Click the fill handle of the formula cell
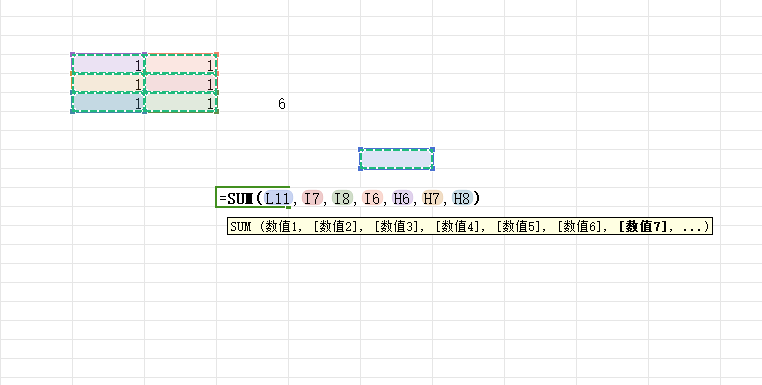This screenshot has width=762, height=385. 288,207
